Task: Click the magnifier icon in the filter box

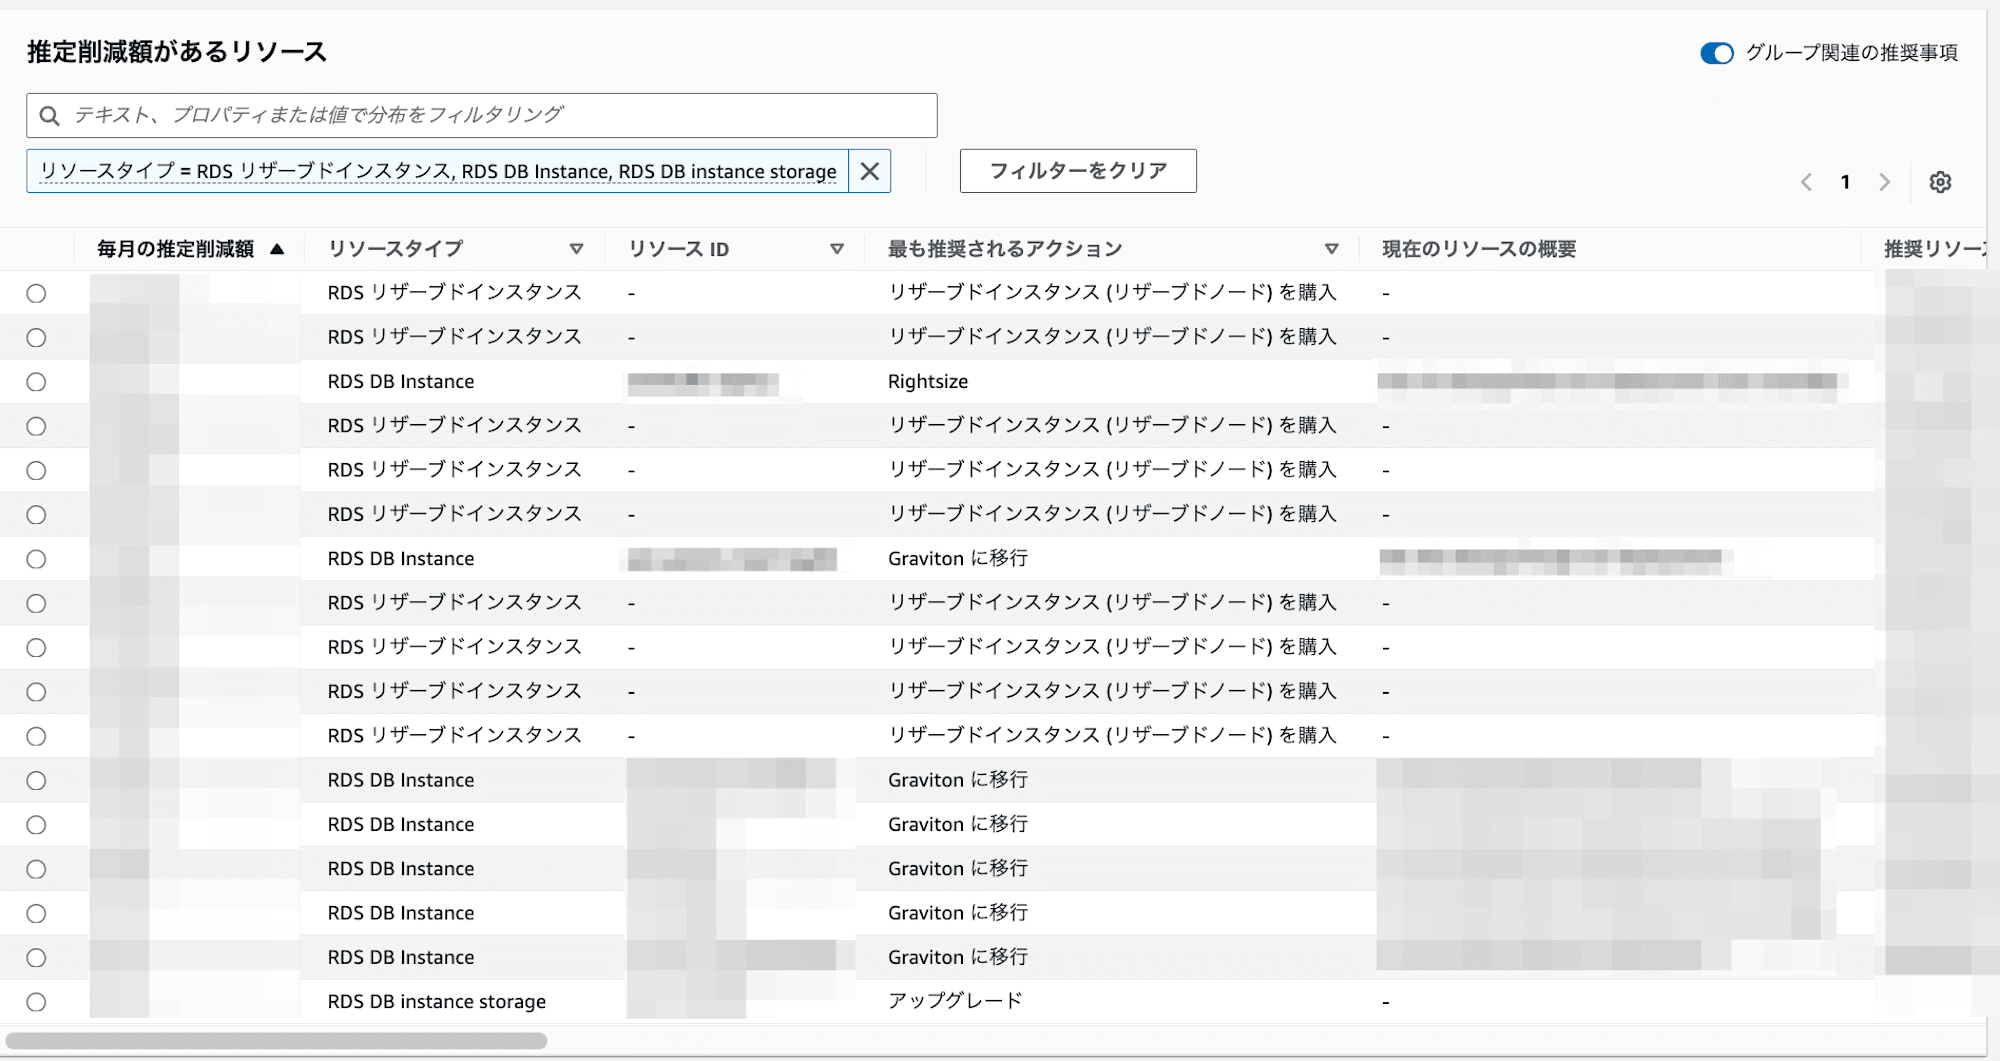Action: [x=49, y=116]
